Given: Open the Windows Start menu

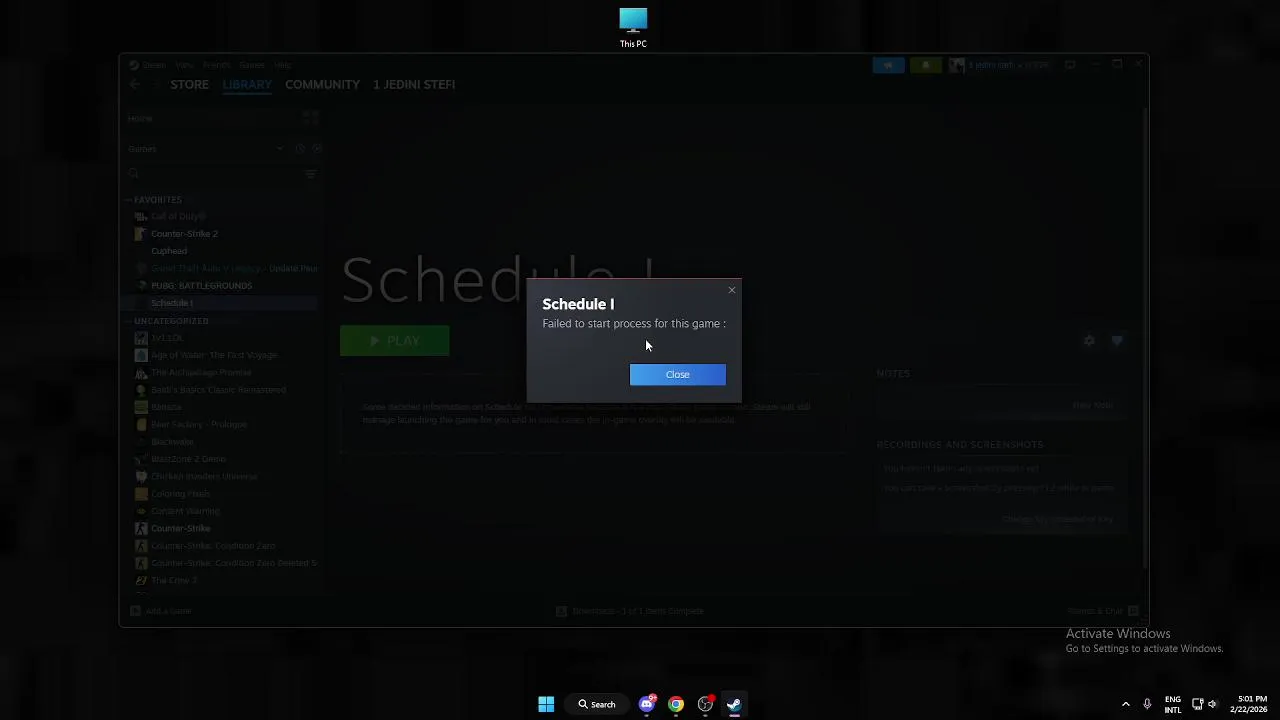Looking at the screenshot, I should (x=546, y=704).
